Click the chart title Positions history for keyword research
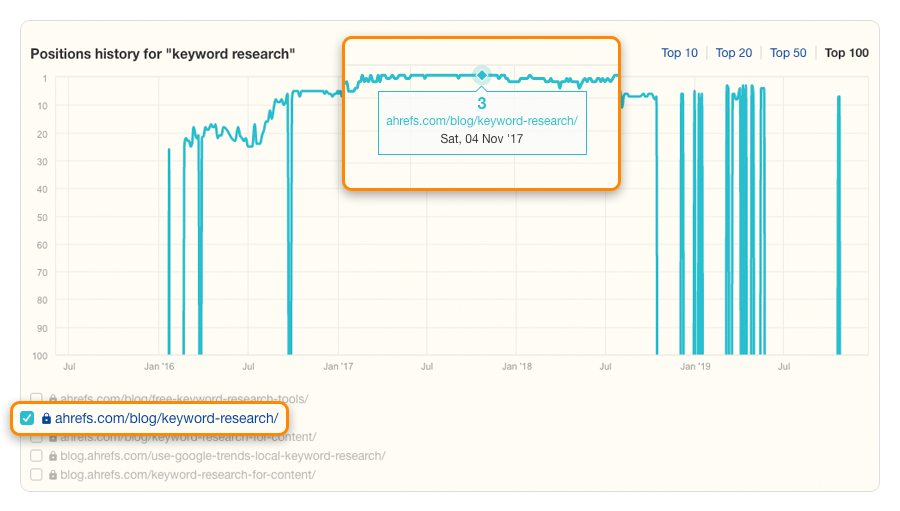 point(162,54)
